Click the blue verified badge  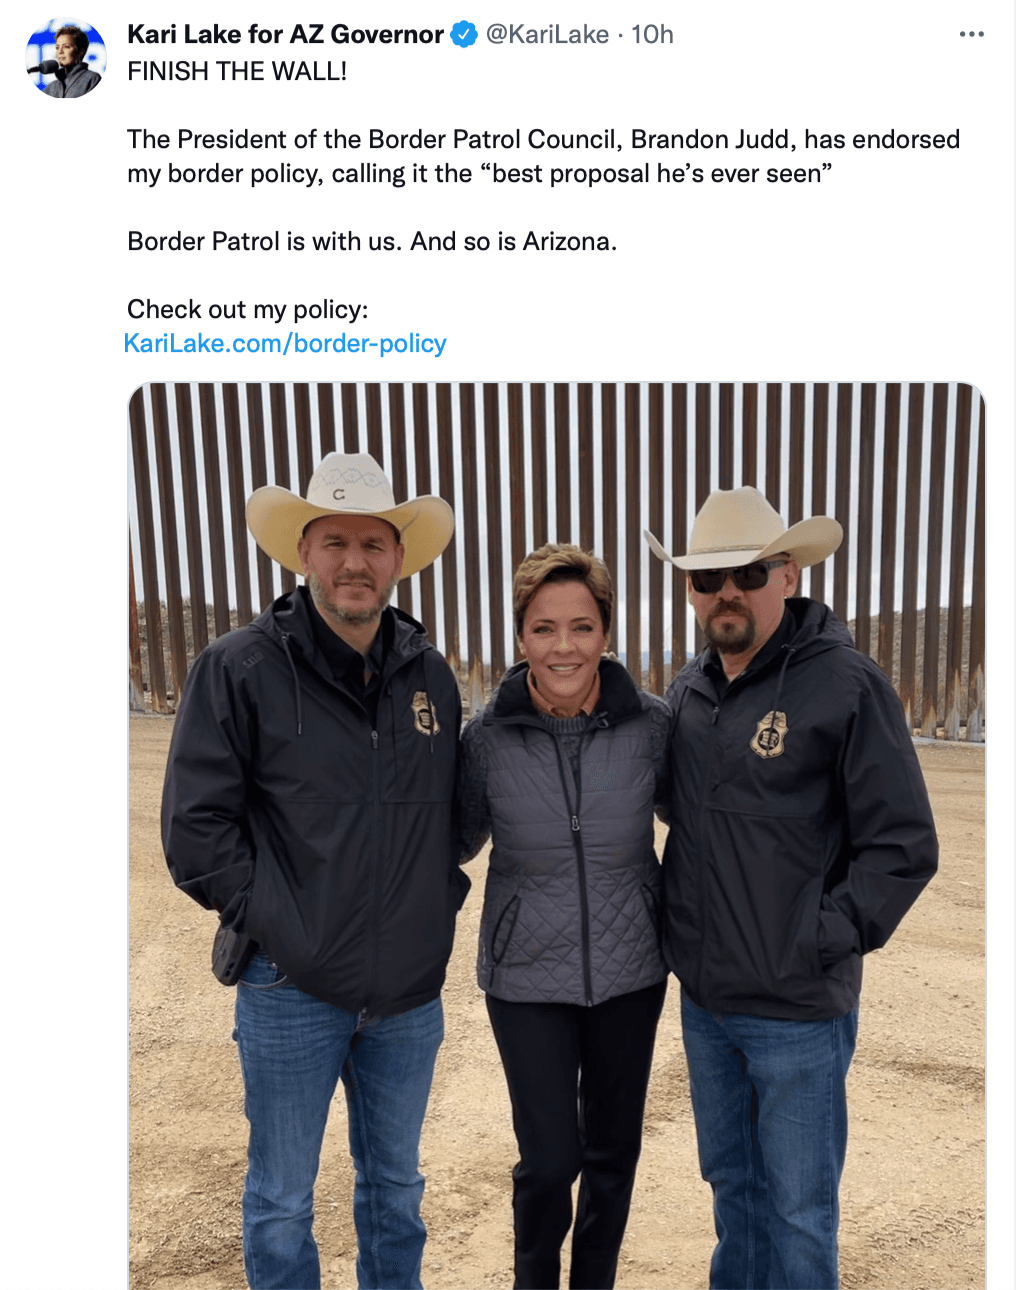click(x=464, y=34)
